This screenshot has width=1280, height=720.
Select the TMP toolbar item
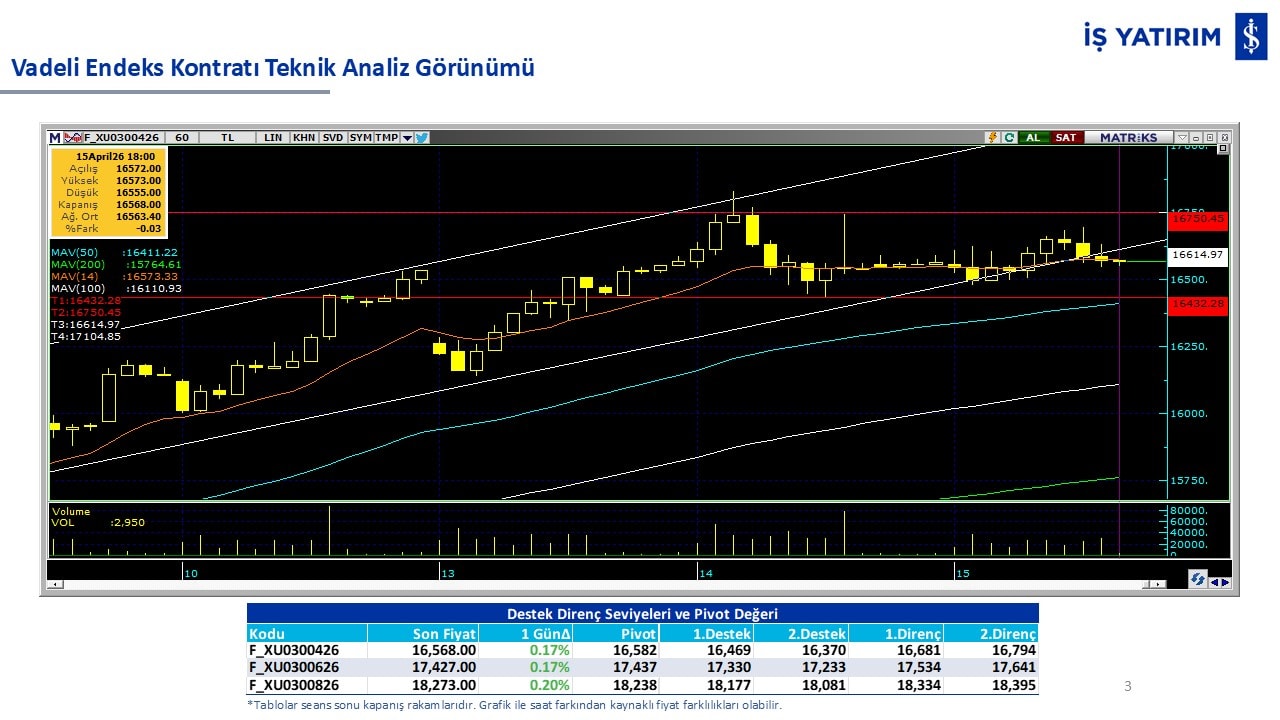[x=386, y=138]
